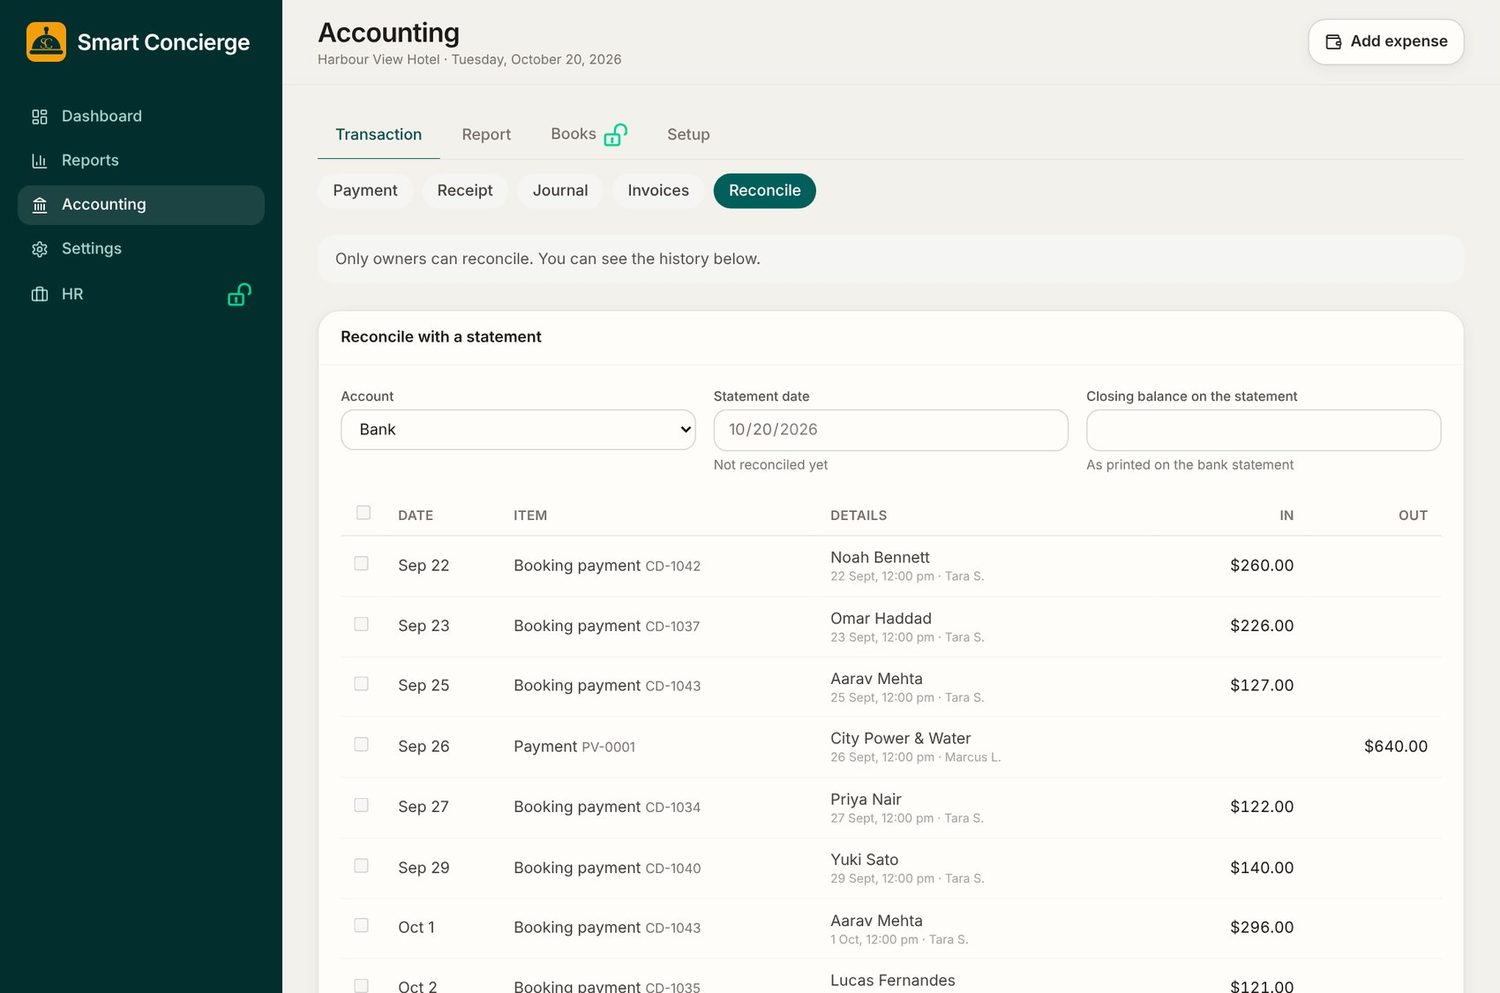This screenshot has width=1500, height=993.
Task: Focus the Closing balance input field
Action: [x=1263, y=430]
